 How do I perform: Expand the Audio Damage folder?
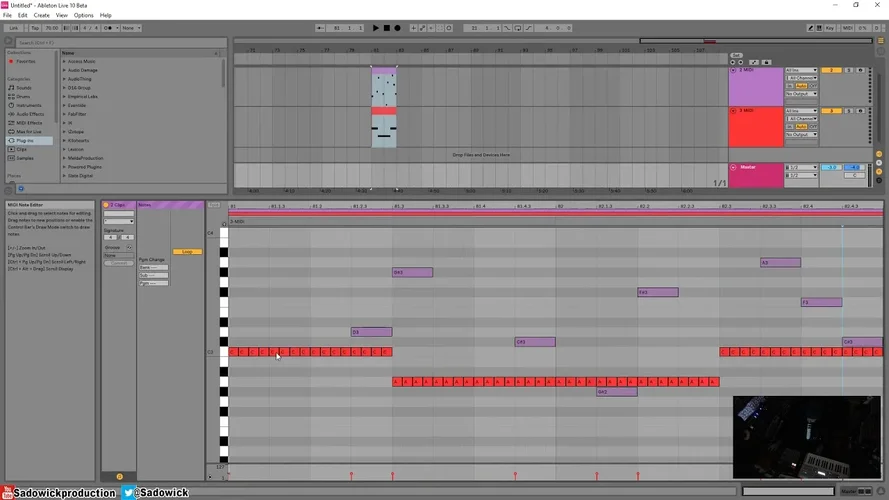(x=64, y=70)
